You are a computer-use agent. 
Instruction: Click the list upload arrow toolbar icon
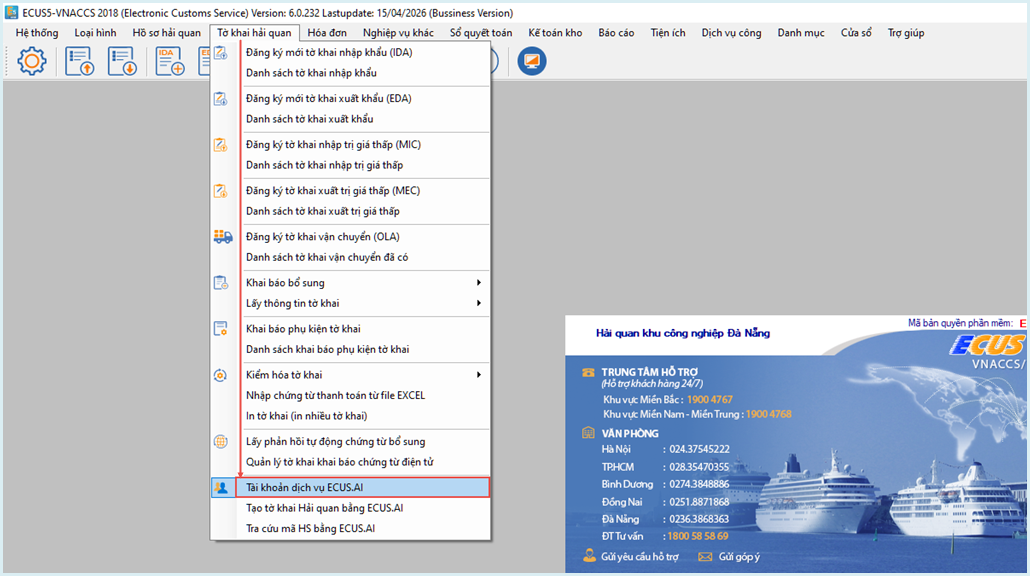[79, 61]
